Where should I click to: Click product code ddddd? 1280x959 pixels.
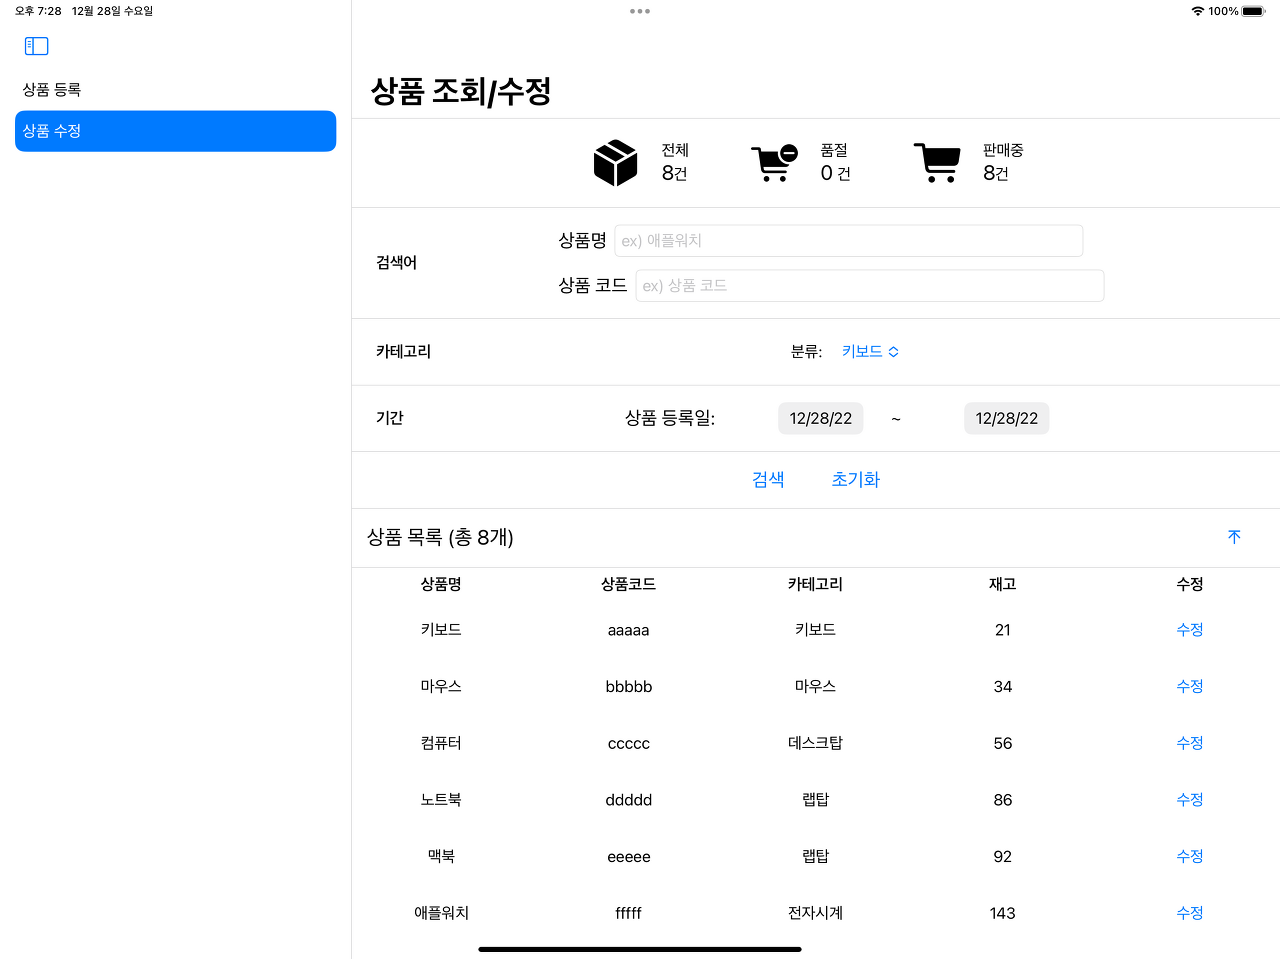click(628, 800)
